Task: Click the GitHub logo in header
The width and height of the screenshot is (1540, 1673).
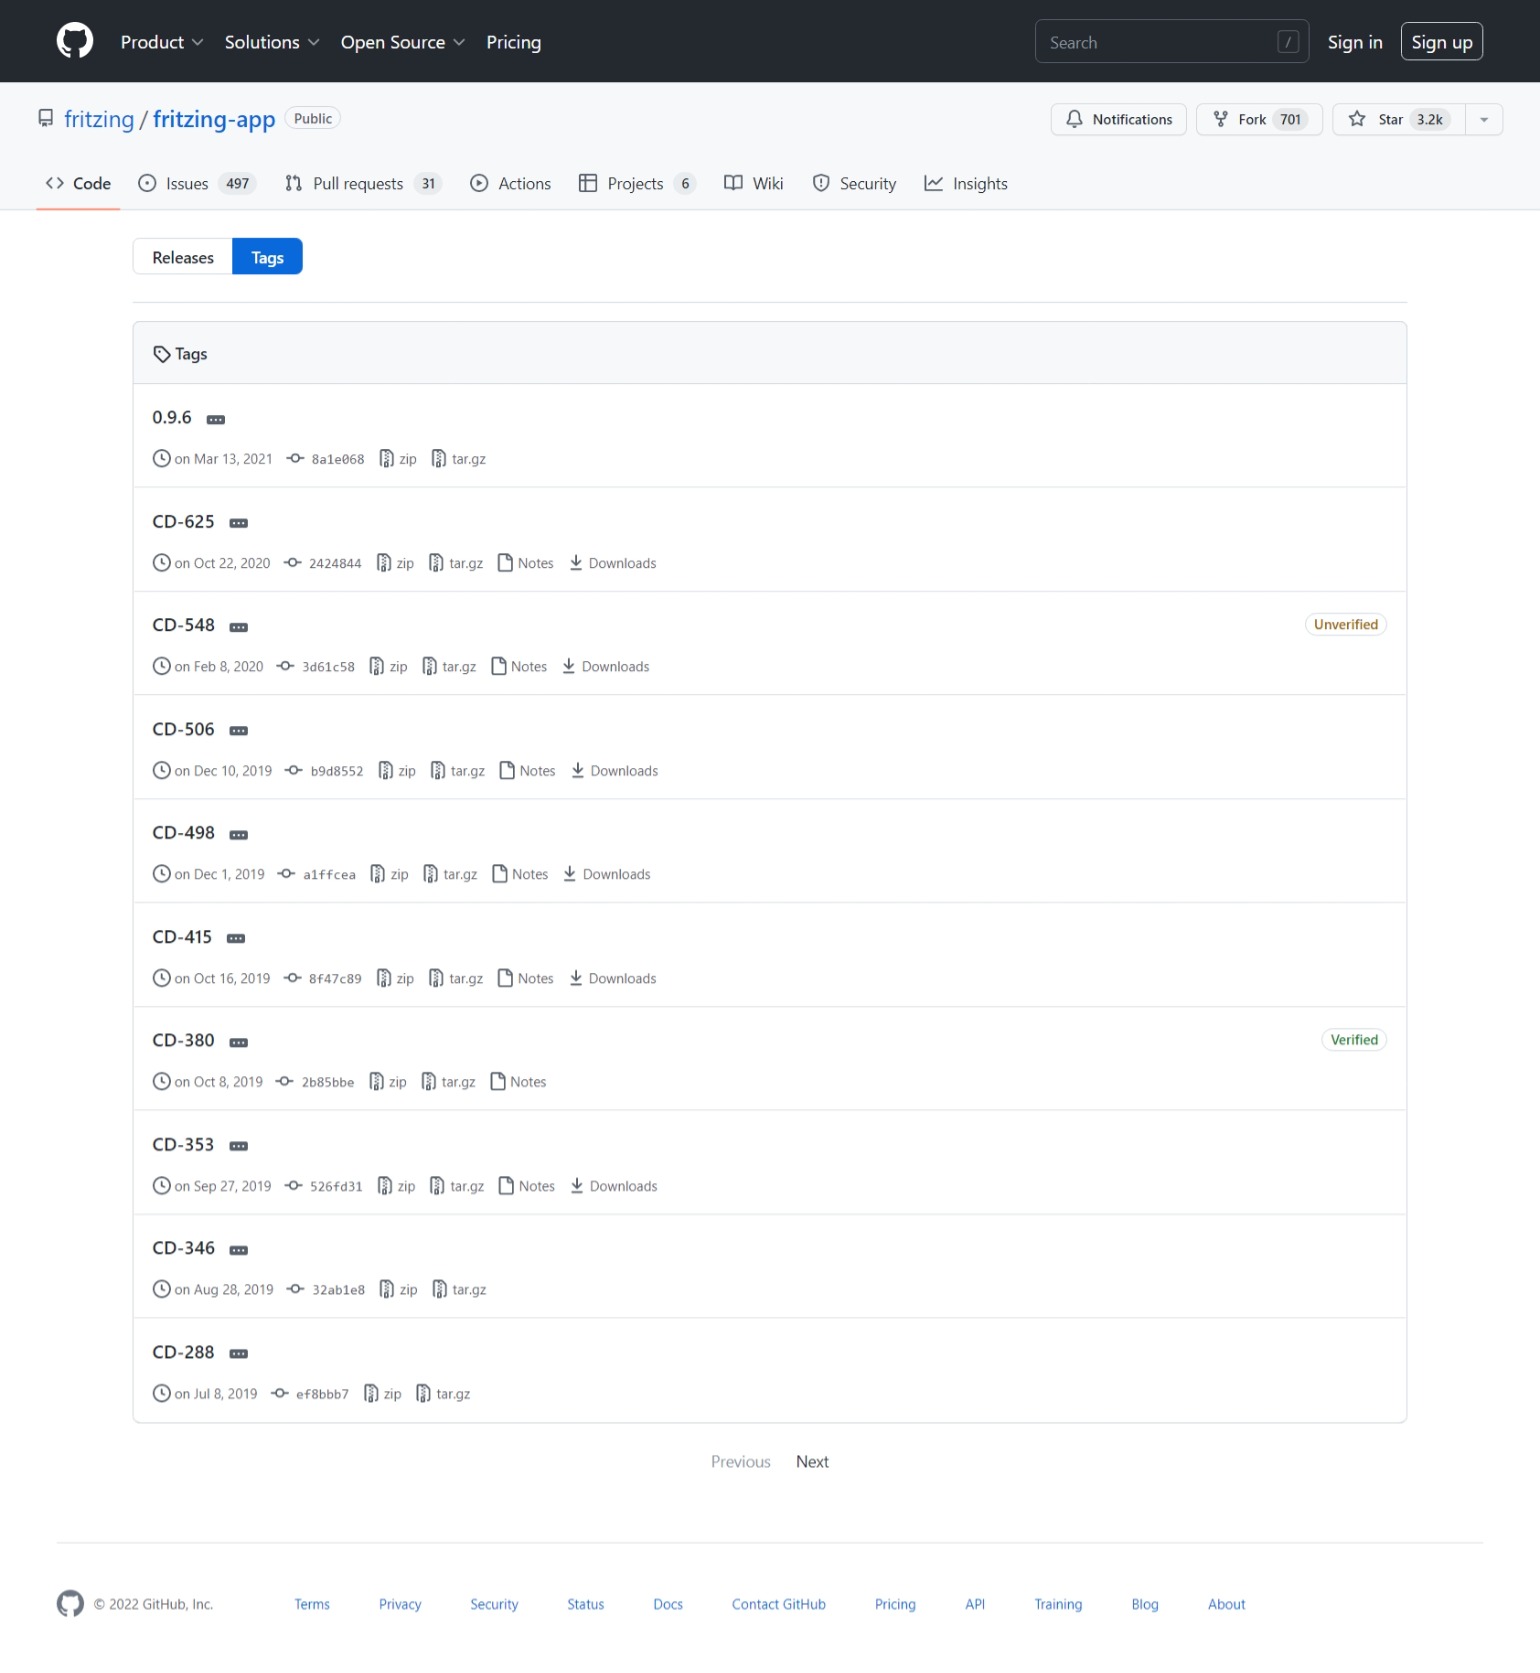Action: click(74, 41)
